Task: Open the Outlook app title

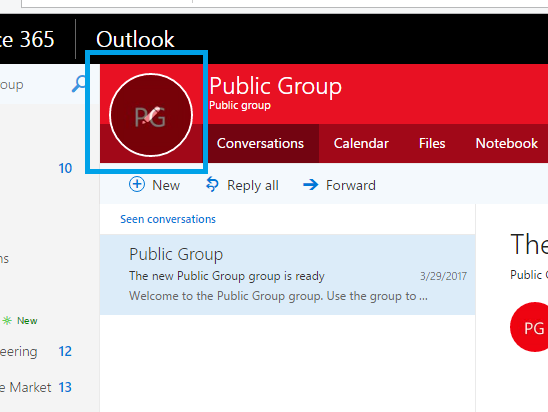Action: point(135,39)
